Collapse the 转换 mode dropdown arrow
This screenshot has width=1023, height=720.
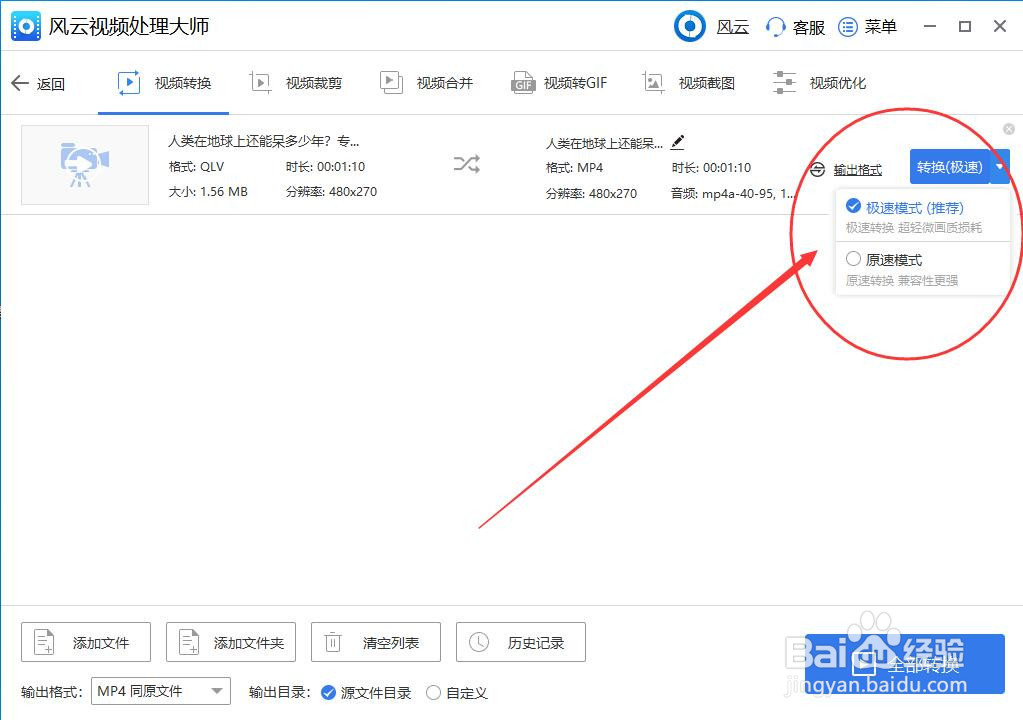click(1000, 167)
